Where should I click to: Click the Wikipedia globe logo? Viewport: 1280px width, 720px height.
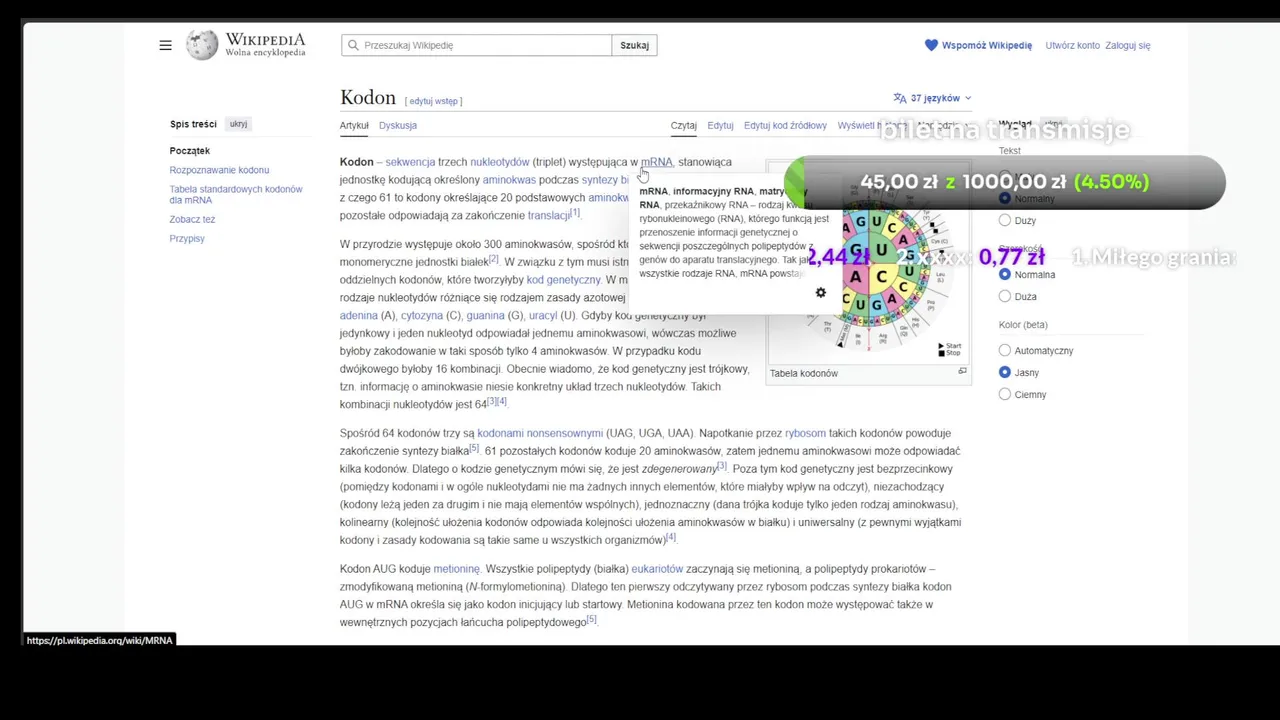[202, 45]
